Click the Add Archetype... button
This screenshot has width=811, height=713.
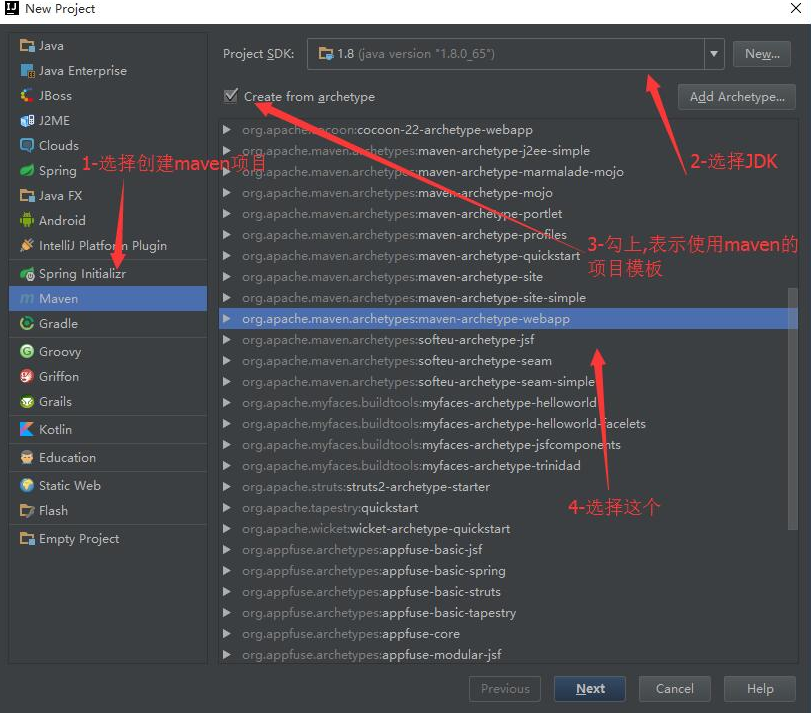point(737,97)
